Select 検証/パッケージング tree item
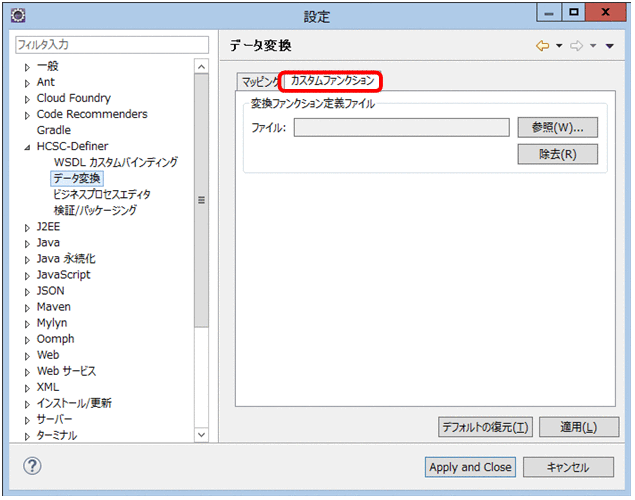 (x=95, y=211)
